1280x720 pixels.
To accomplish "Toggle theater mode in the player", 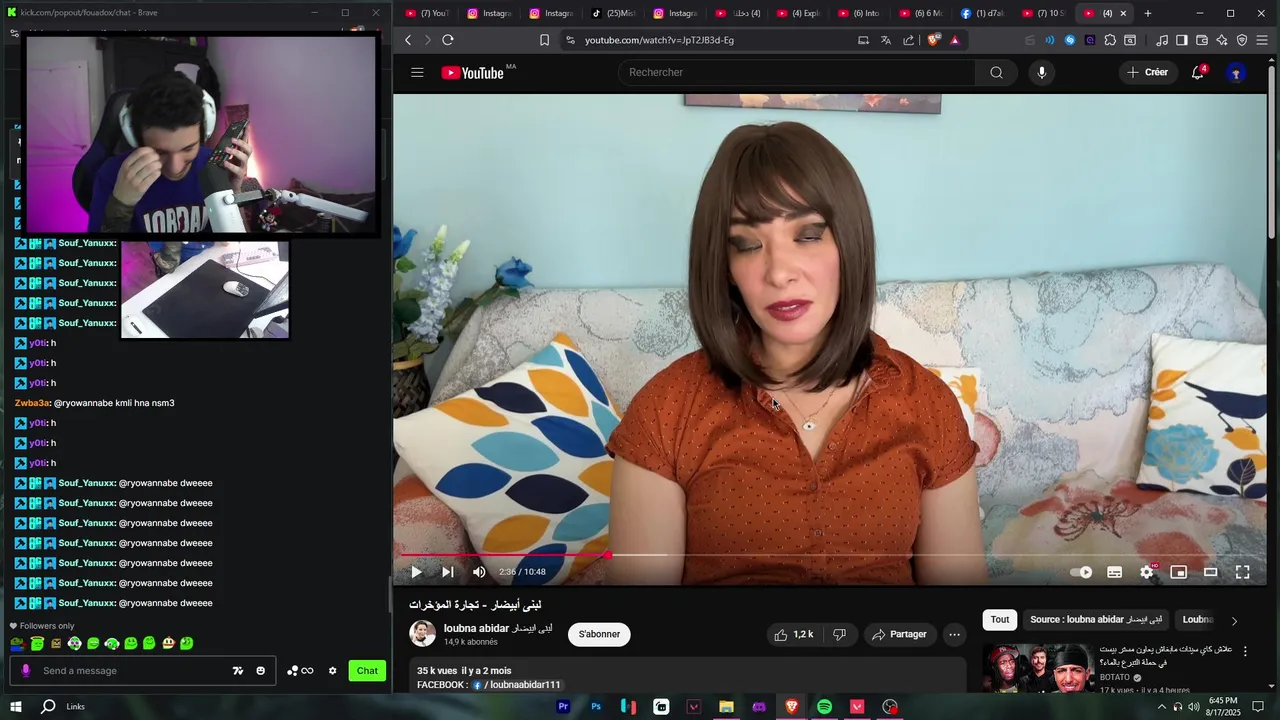I will (x=1210, y=572).
